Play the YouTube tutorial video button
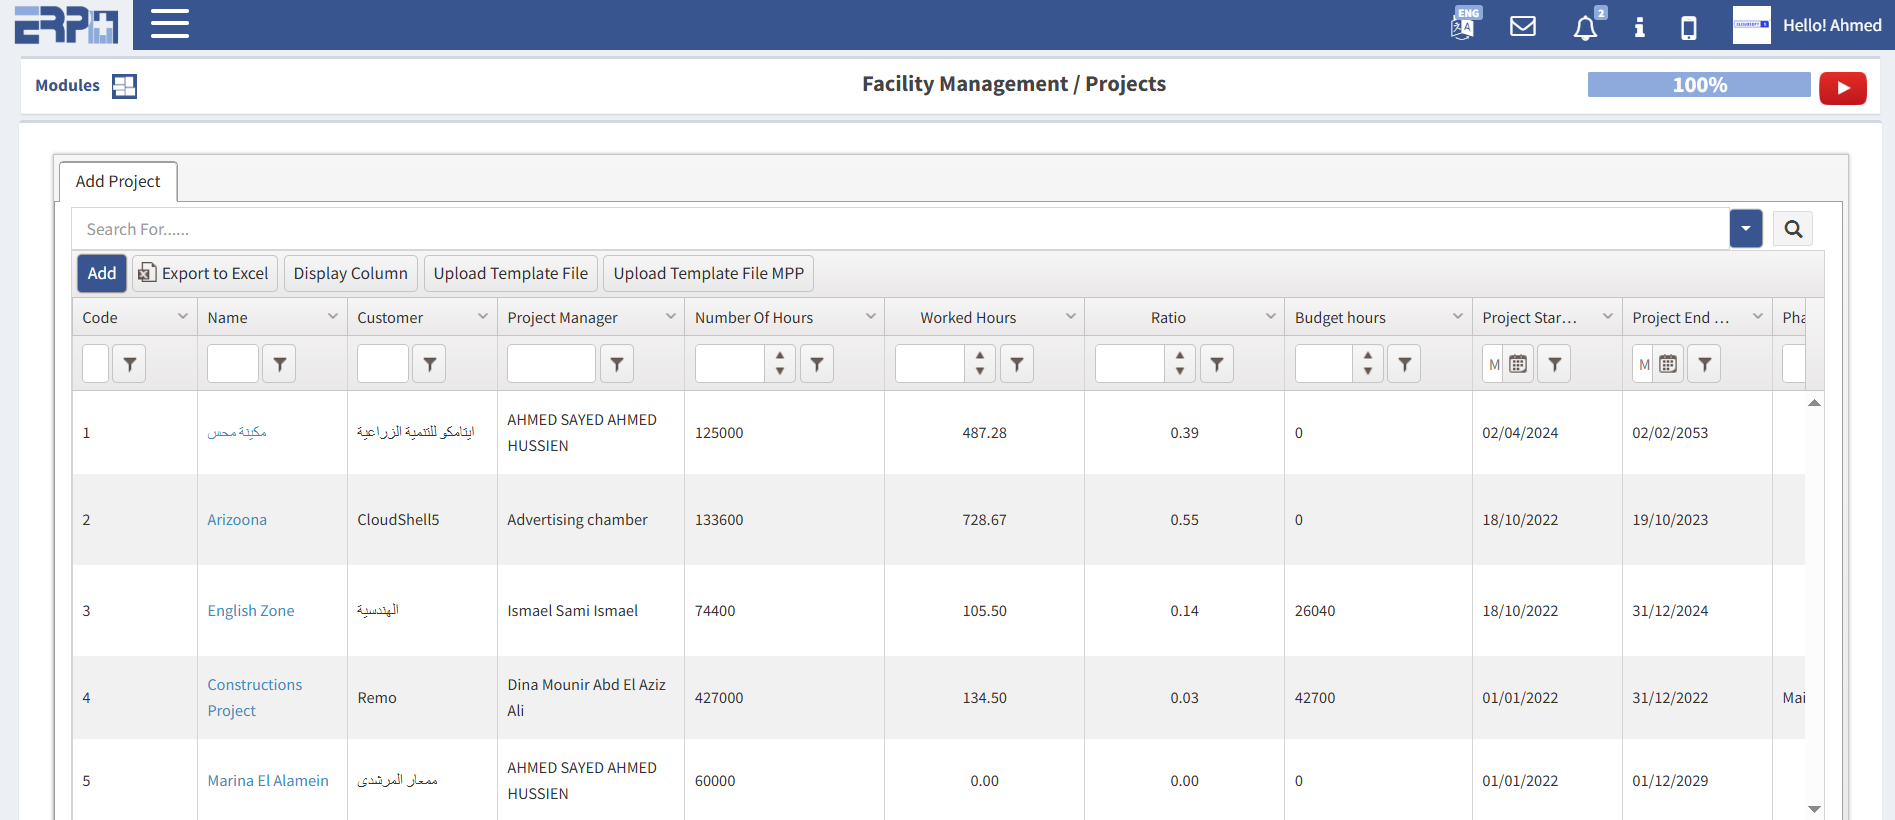 pyautogui.click(x=1842, y=88)
